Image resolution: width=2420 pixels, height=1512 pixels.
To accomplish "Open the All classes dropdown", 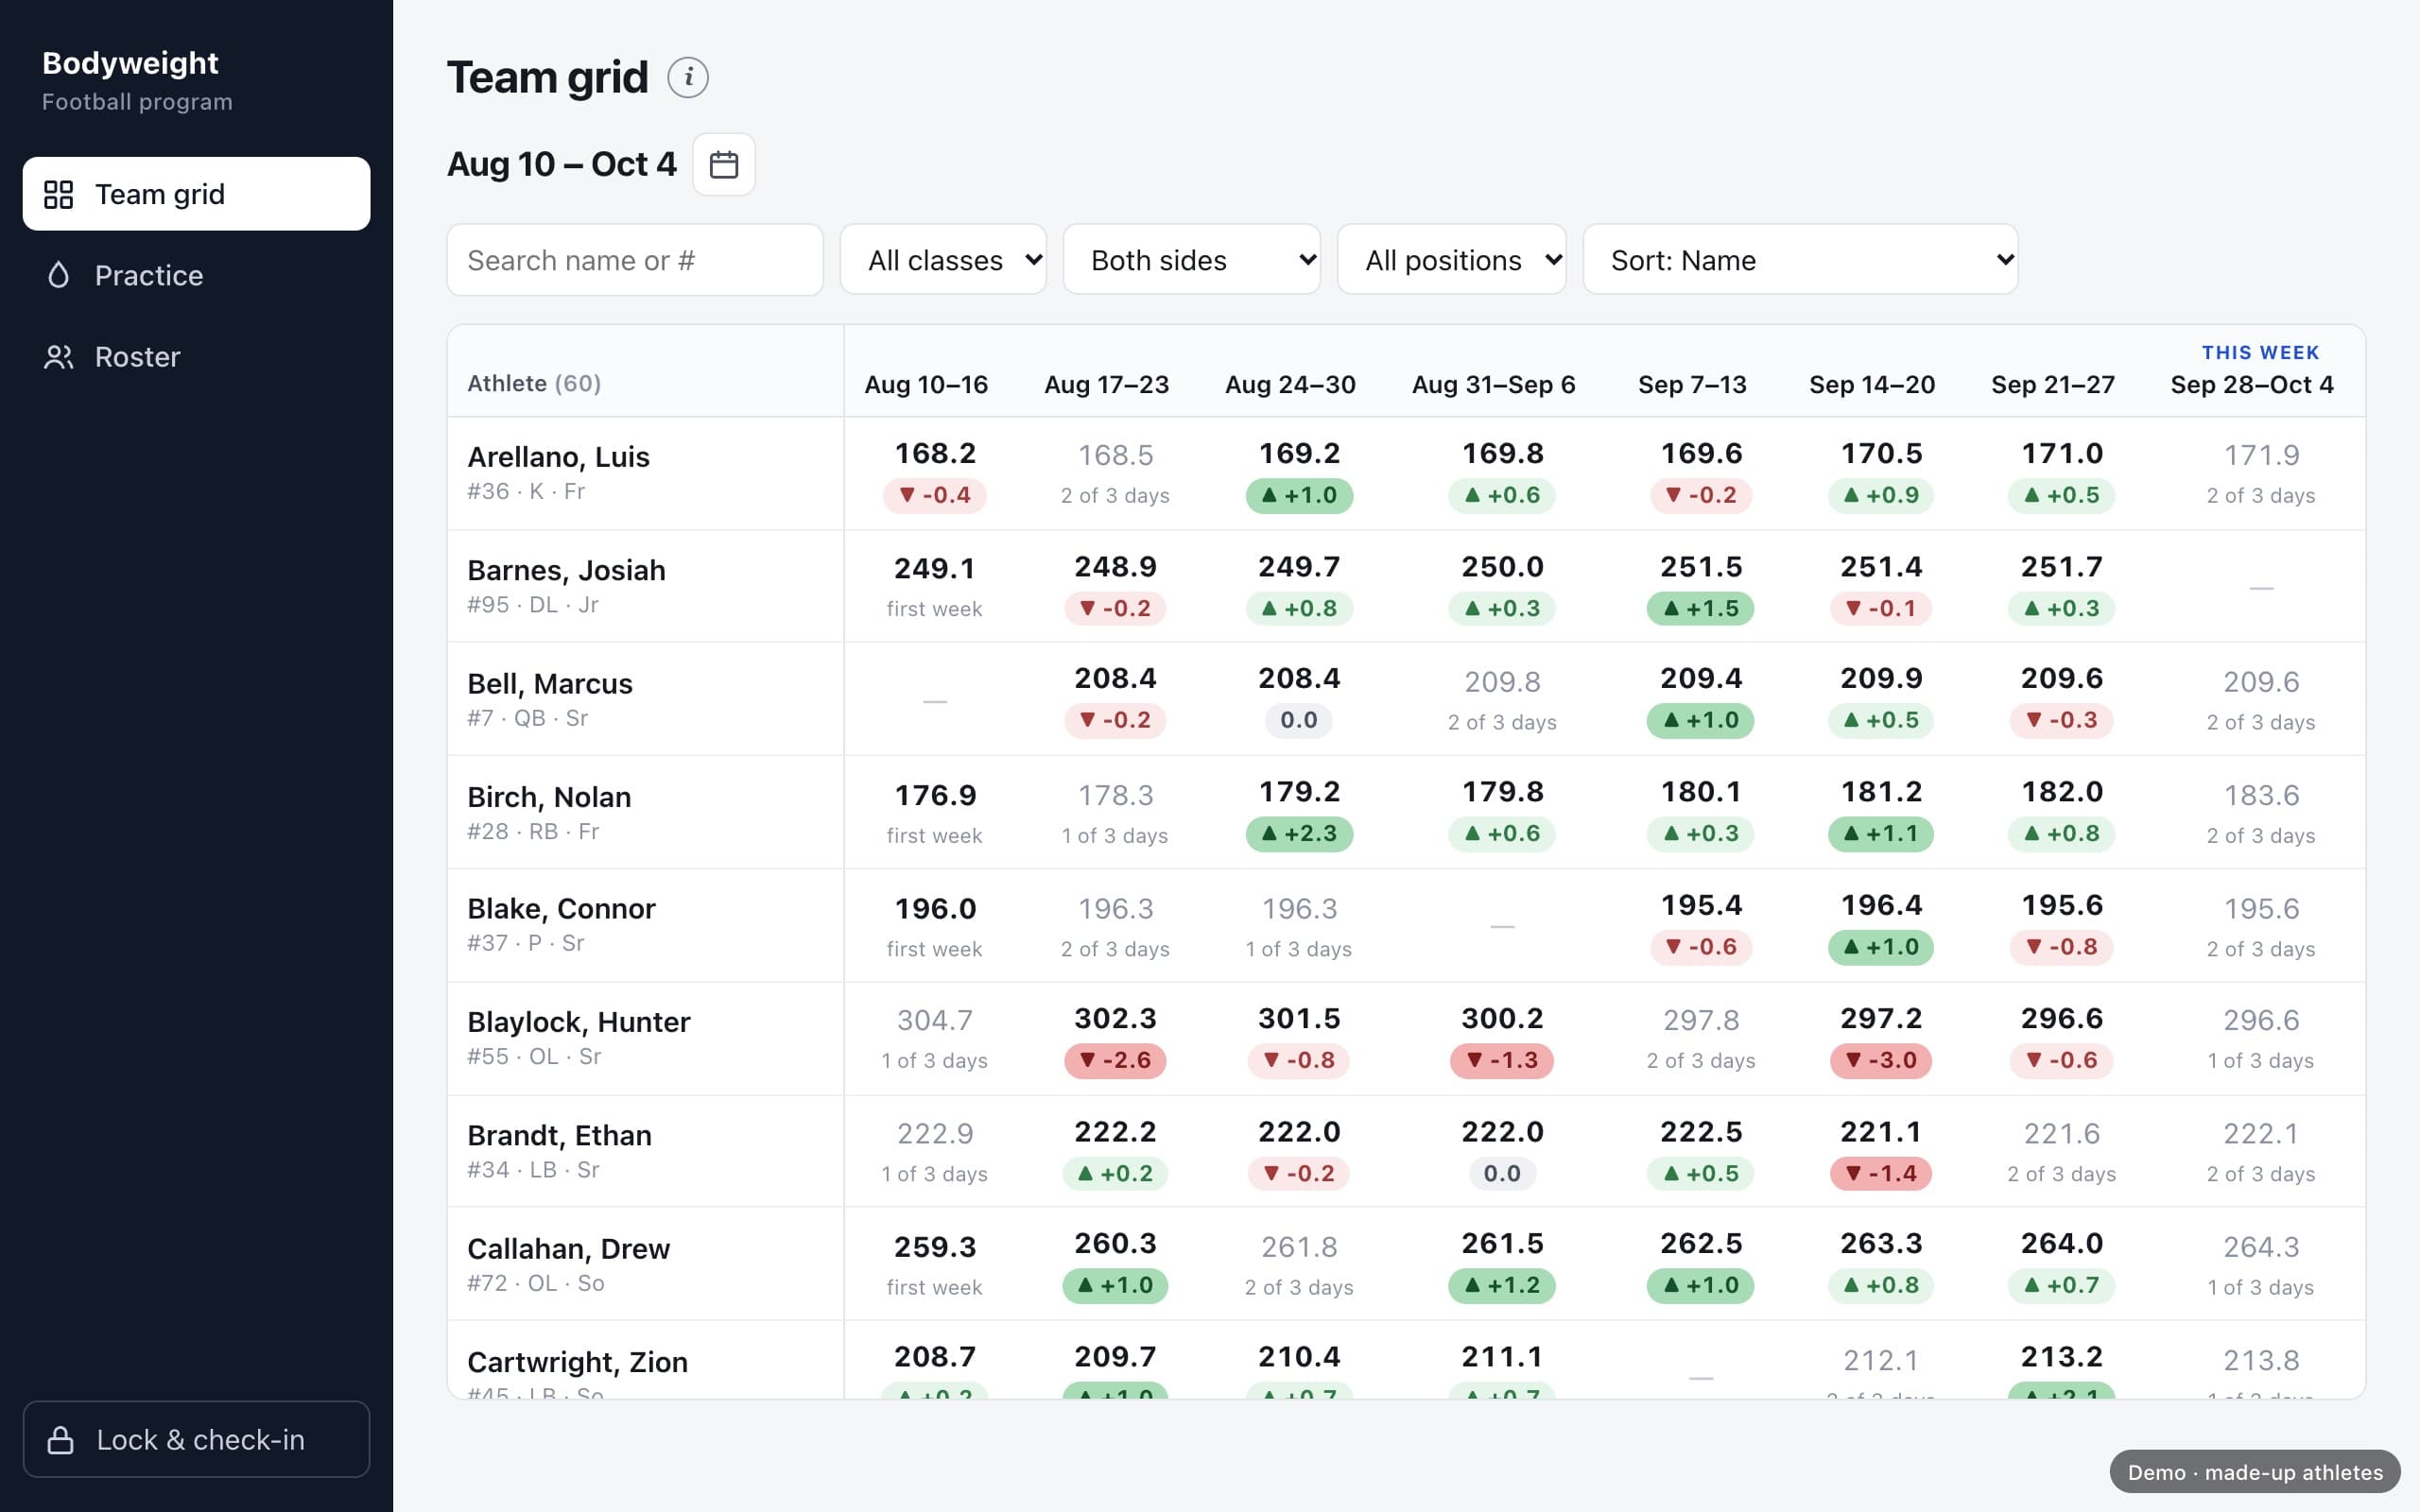I will tap(943, 260).
